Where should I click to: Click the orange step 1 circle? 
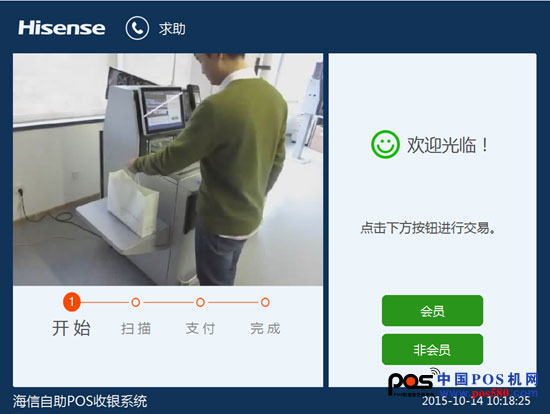[x=72, y=302]
